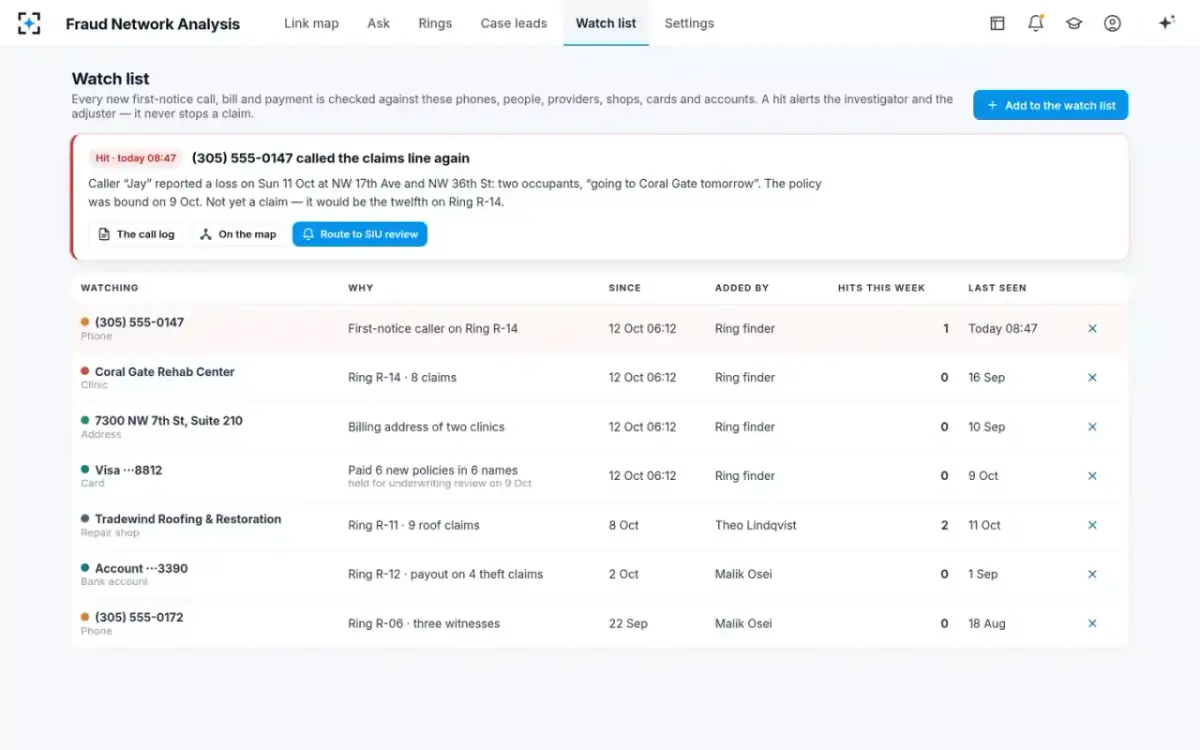This screenshot has height=750, width=1200.
Task: Select the Visa ···8812 card entry
Action: [x=128, y=470]
